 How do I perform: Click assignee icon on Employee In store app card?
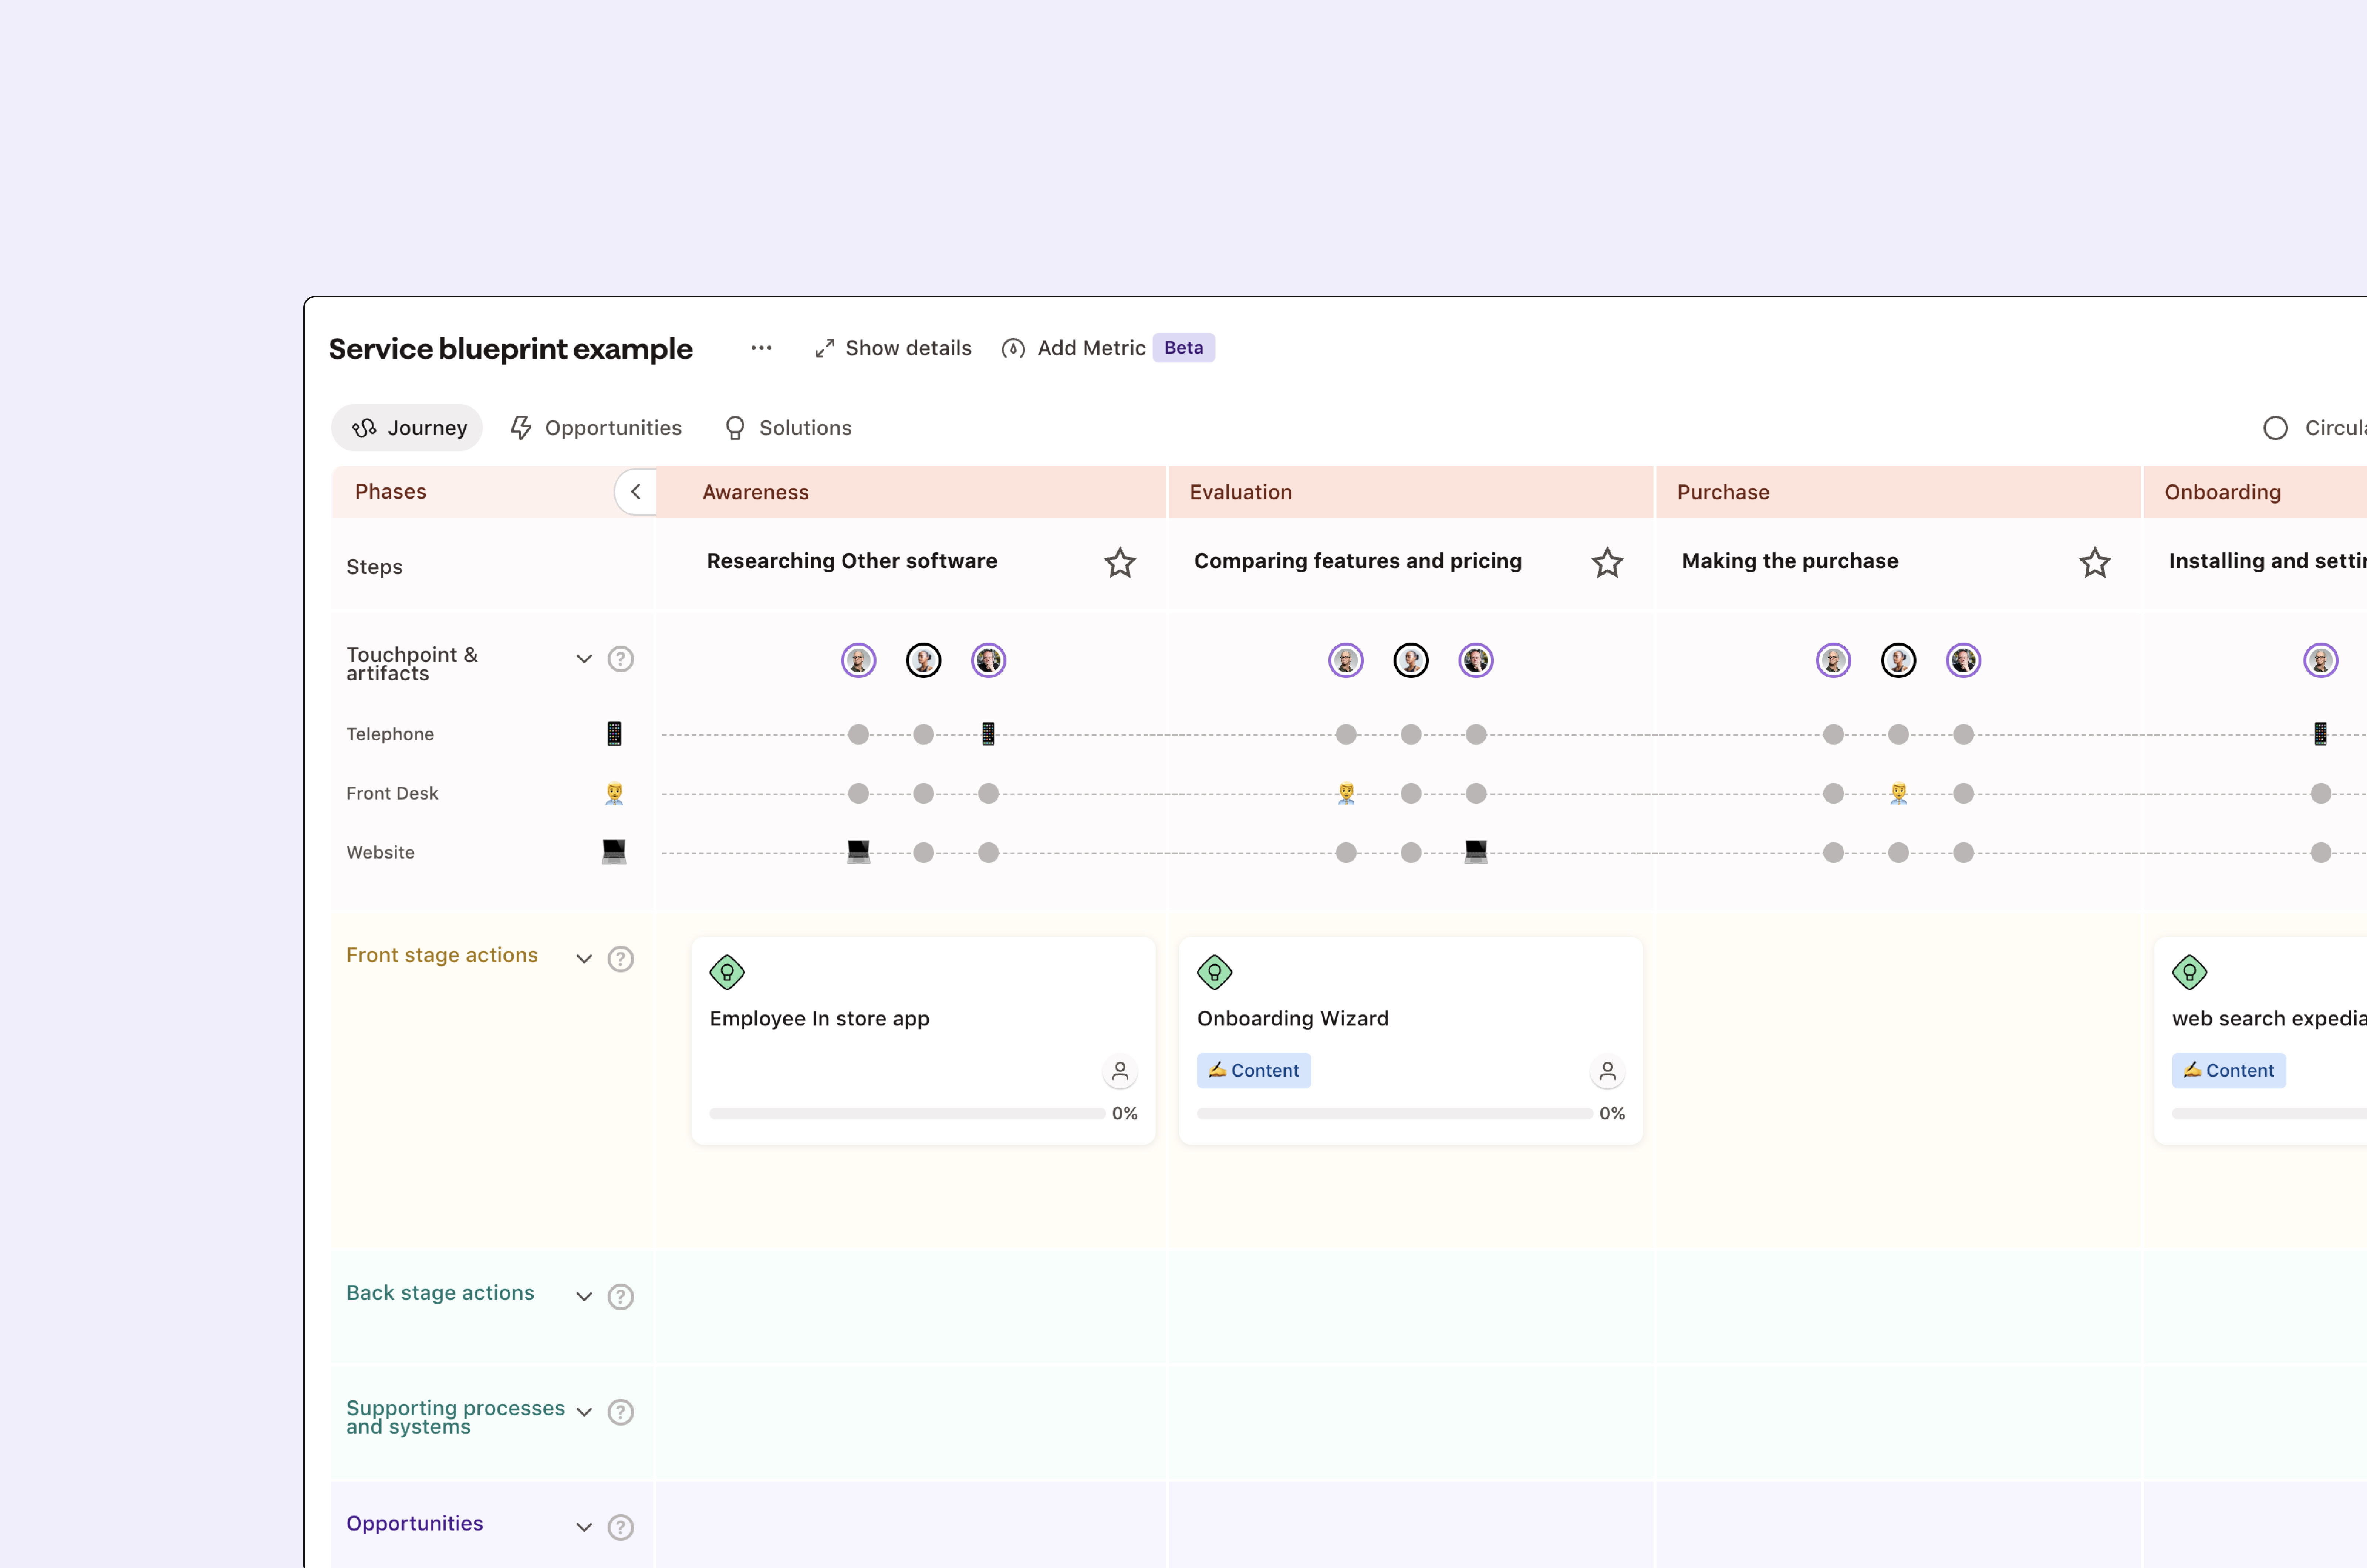(x=1119, y=1072)
